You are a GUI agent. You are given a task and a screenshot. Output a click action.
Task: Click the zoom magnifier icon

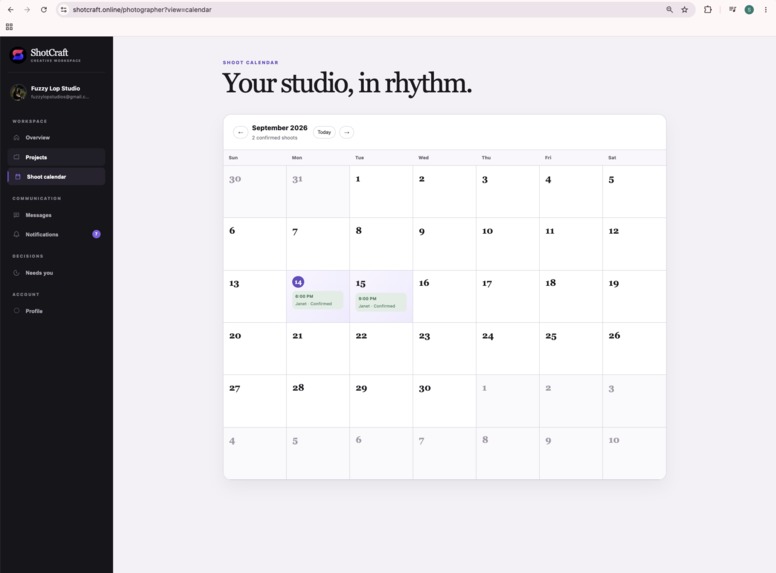tap(669, 9)
